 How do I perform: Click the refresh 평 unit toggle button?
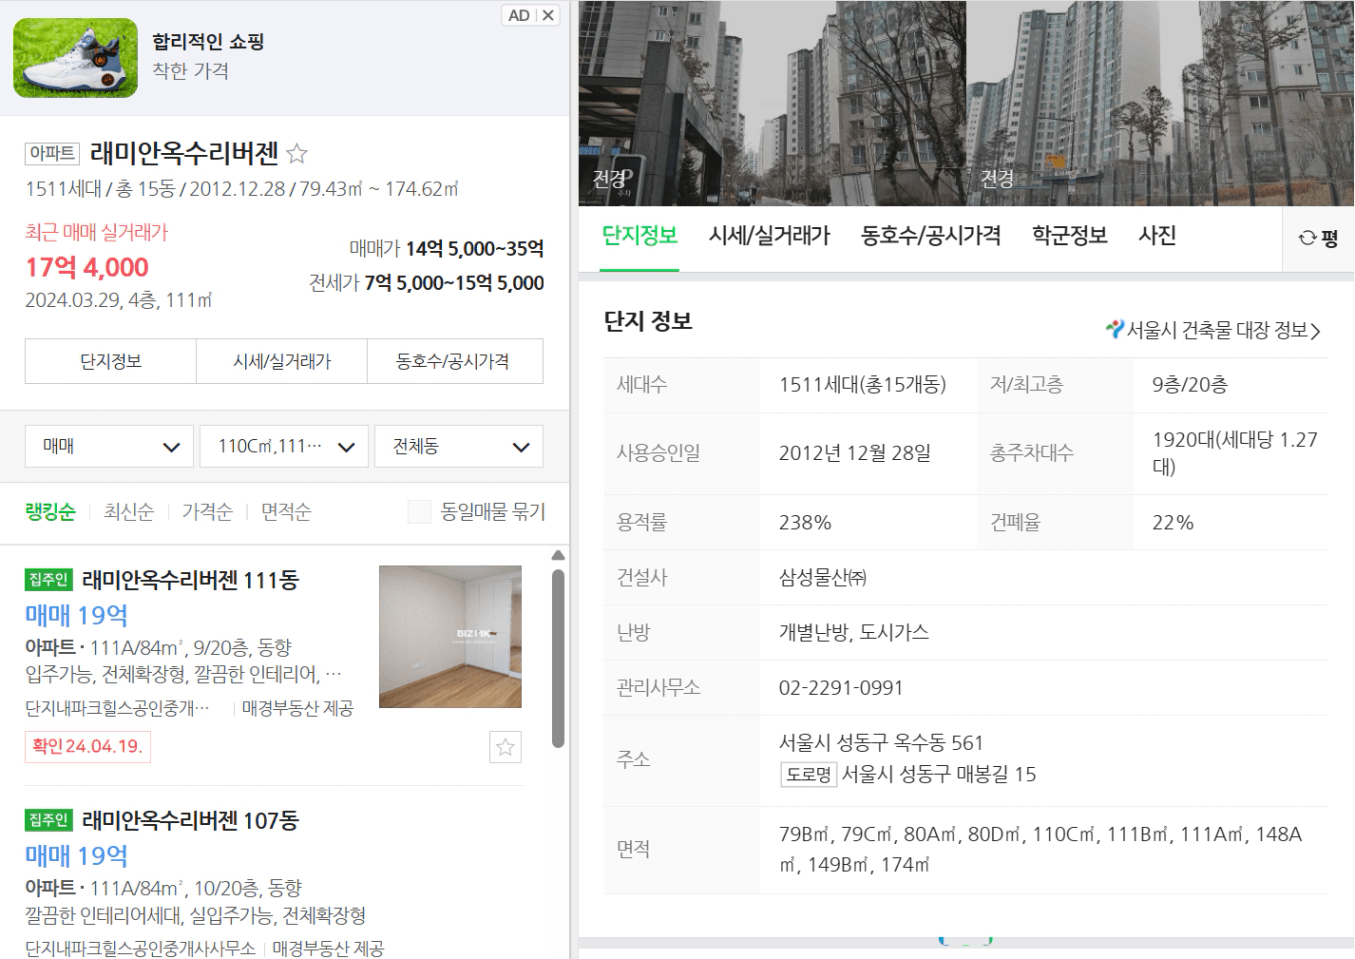tap(1318, 238)
